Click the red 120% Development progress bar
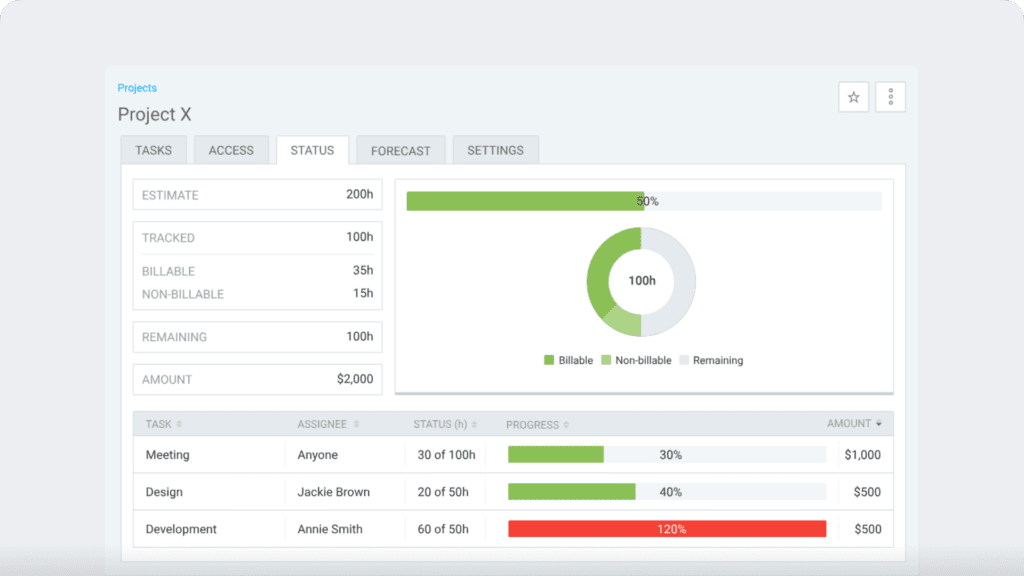This screenshot has width=1024, height=576. [667, 528]
